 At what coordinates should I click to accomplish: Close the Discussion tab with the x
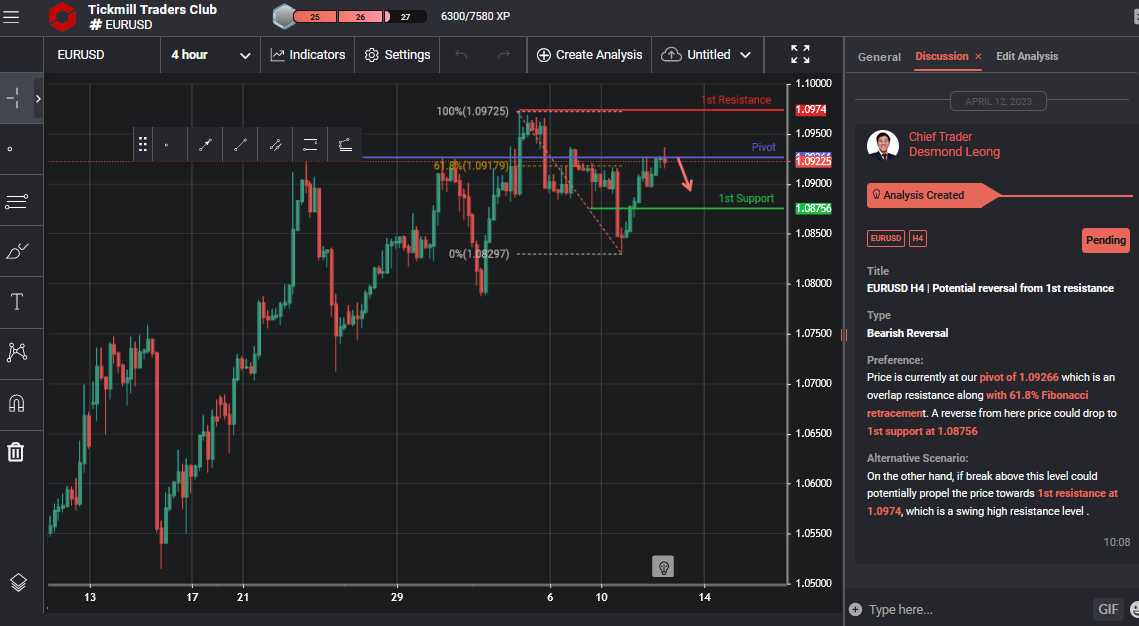coord(978,57)
